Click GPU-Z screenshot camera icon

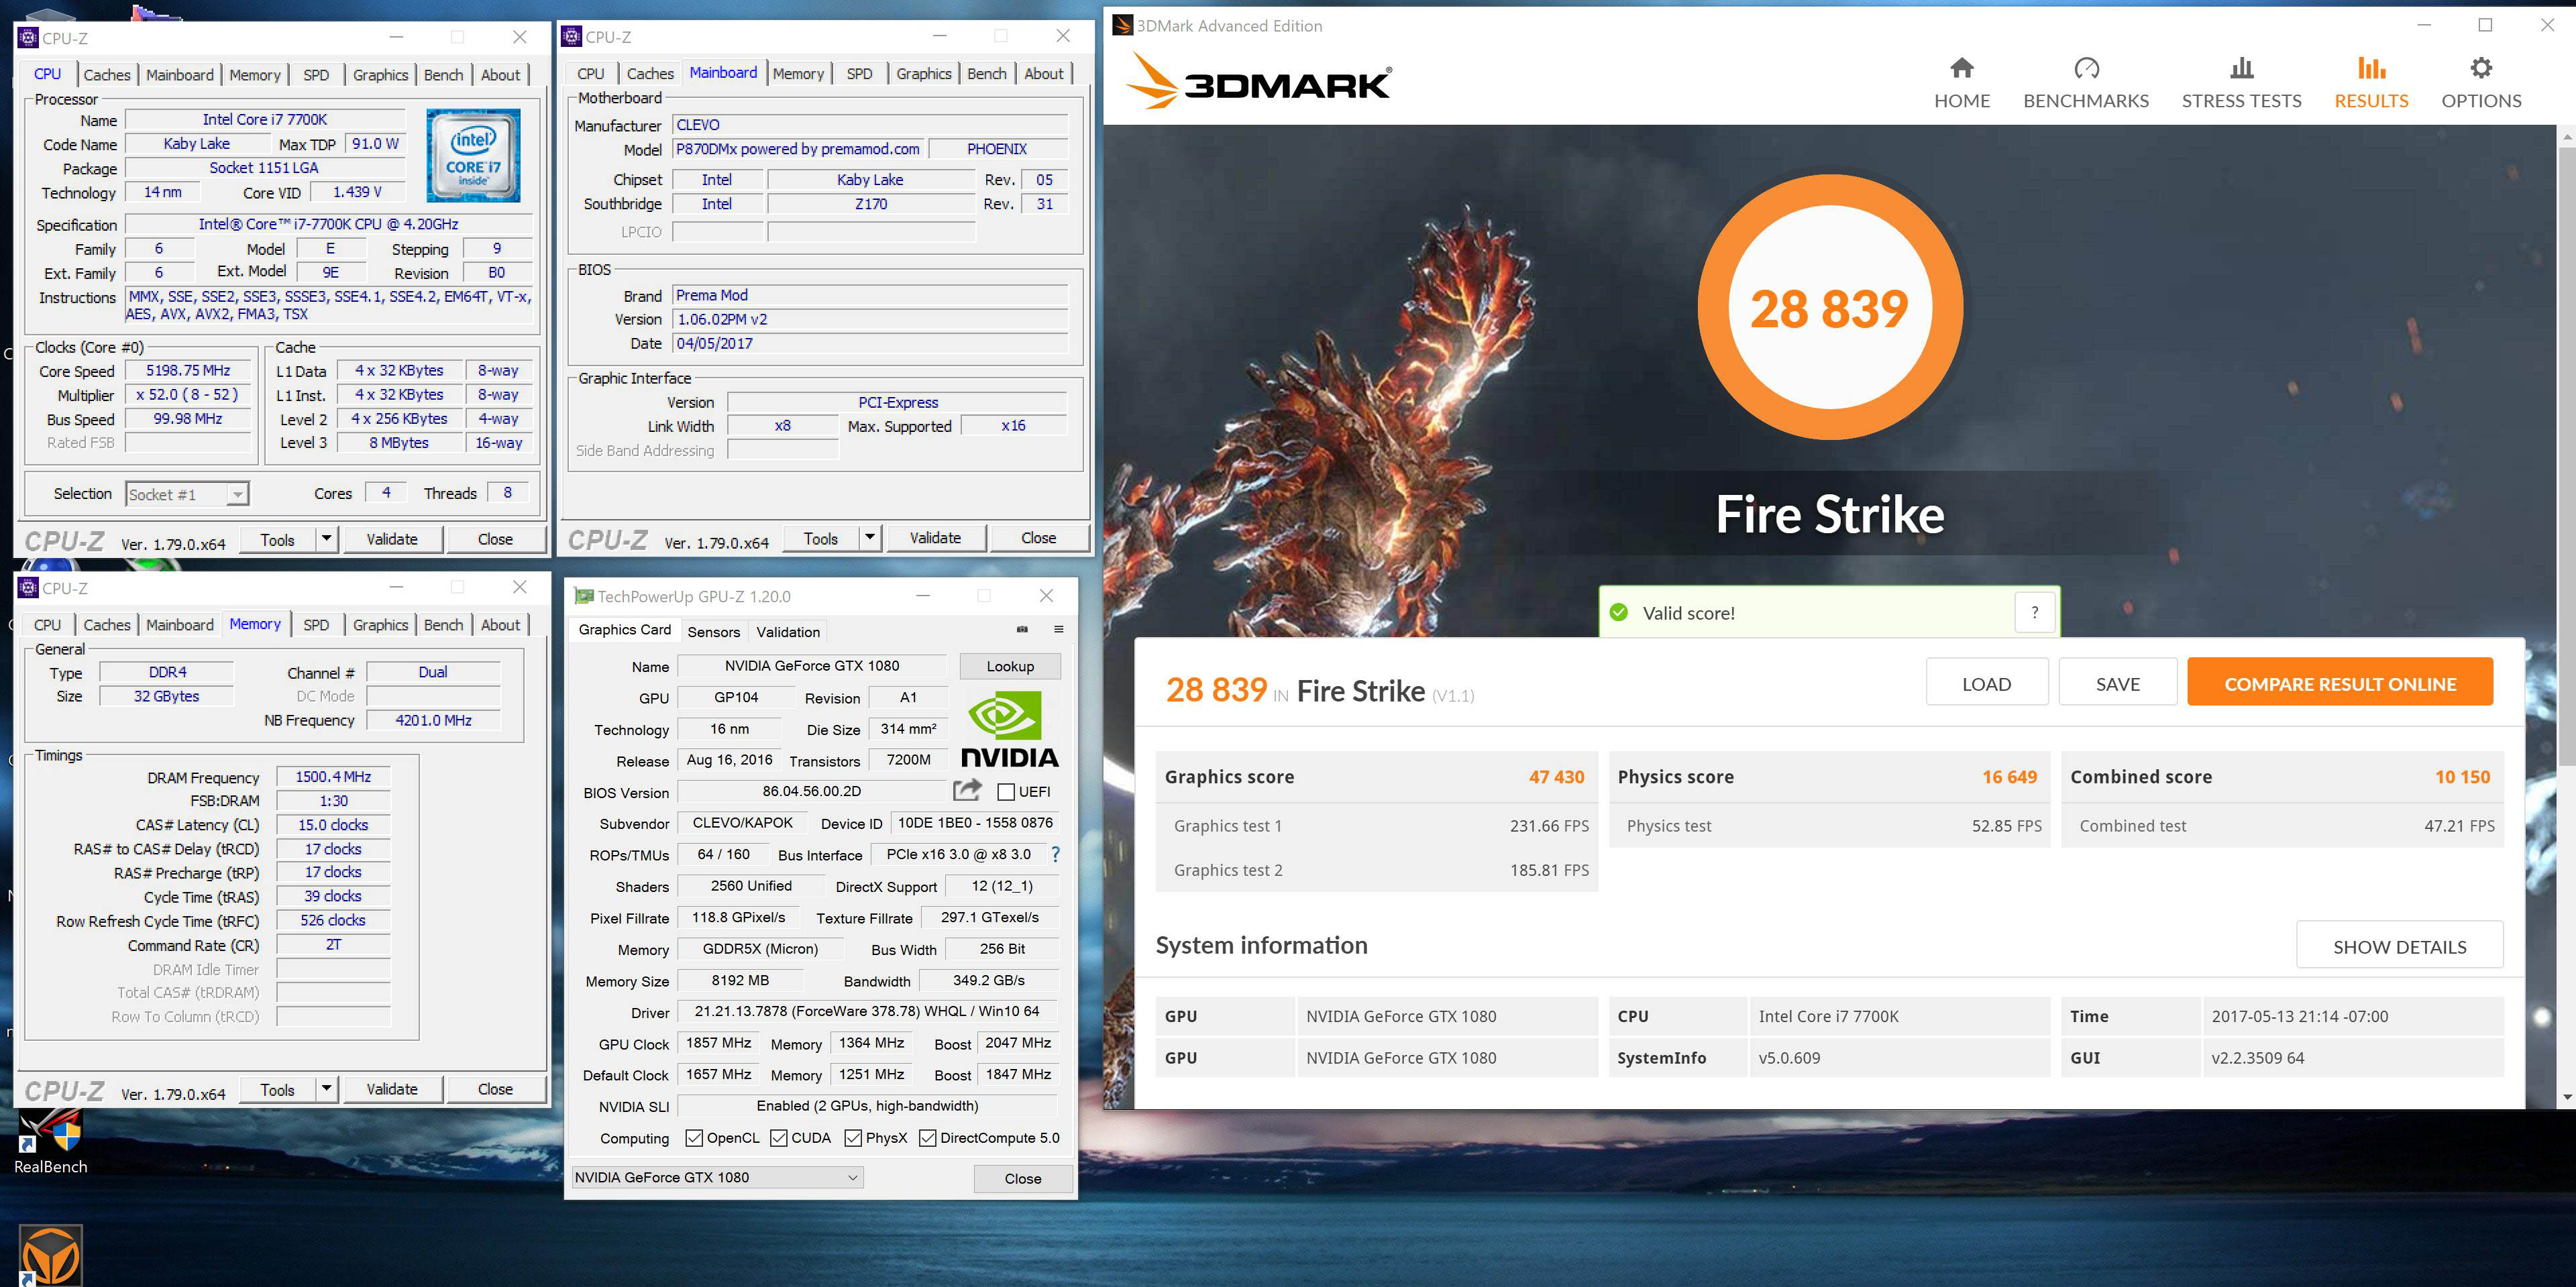pos(1022,630)
